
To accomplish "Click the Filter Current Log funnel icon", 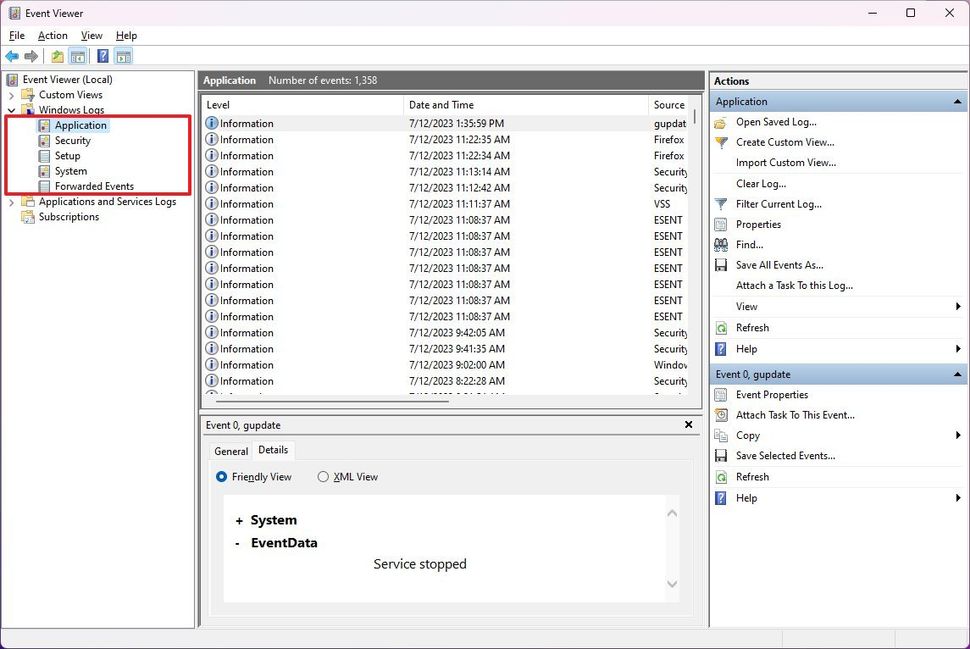I will [x=721, y=204].
